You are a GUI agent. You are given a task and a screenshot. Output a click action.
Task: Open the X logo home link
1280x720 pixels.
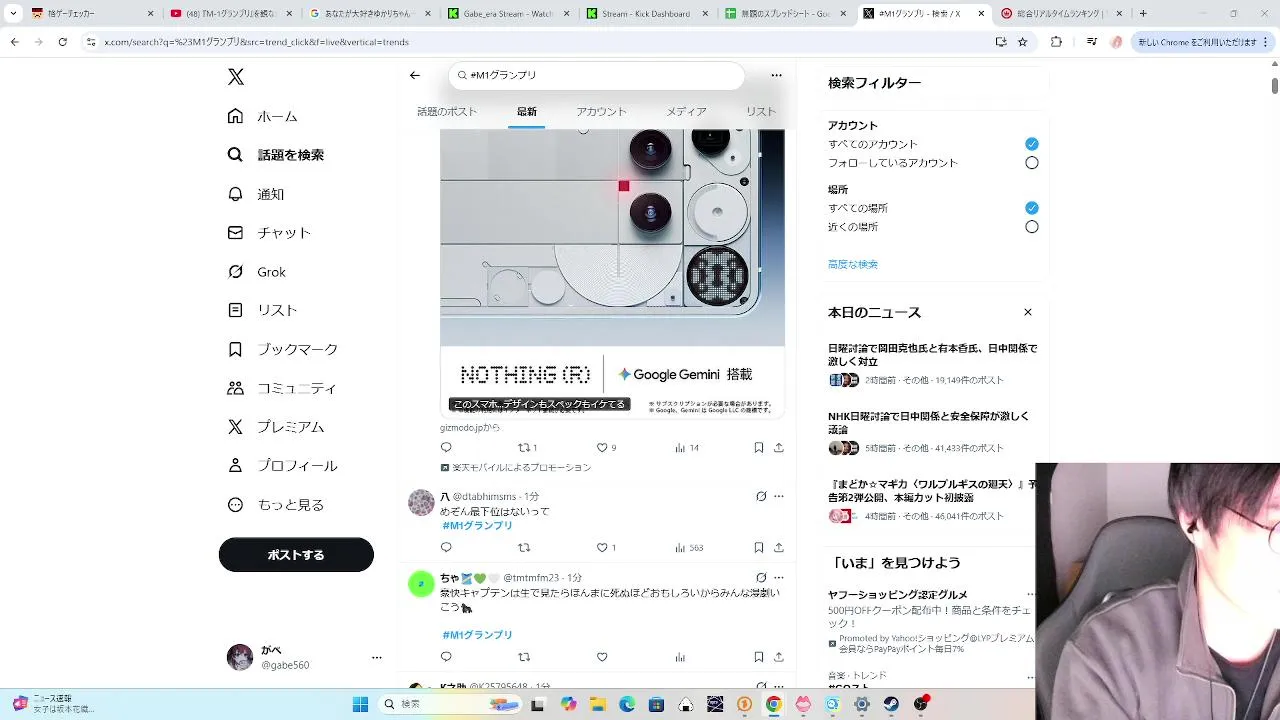click(236, 77)
